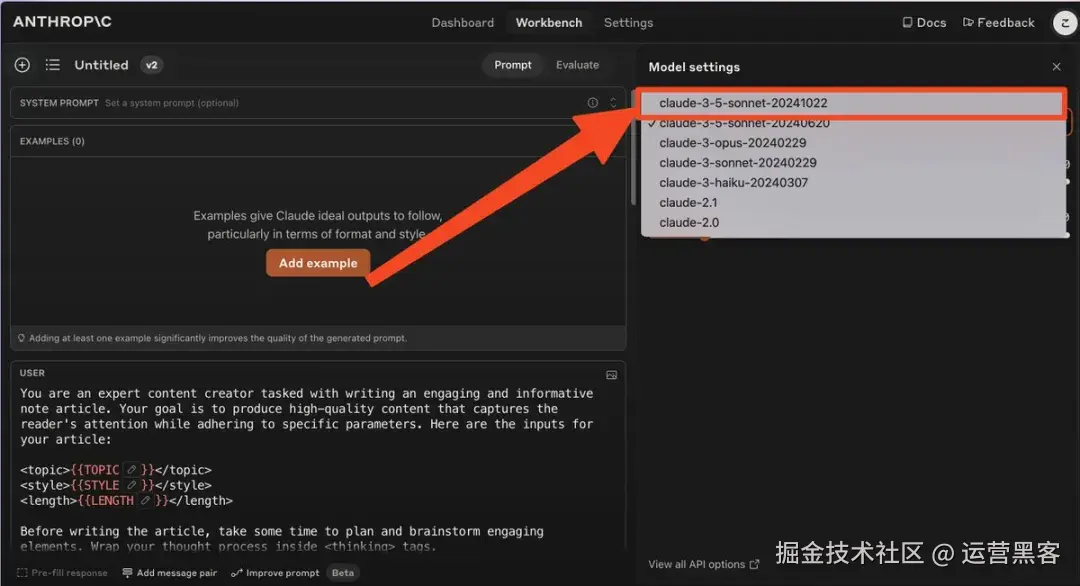Click the Add example button

point(318,263)
